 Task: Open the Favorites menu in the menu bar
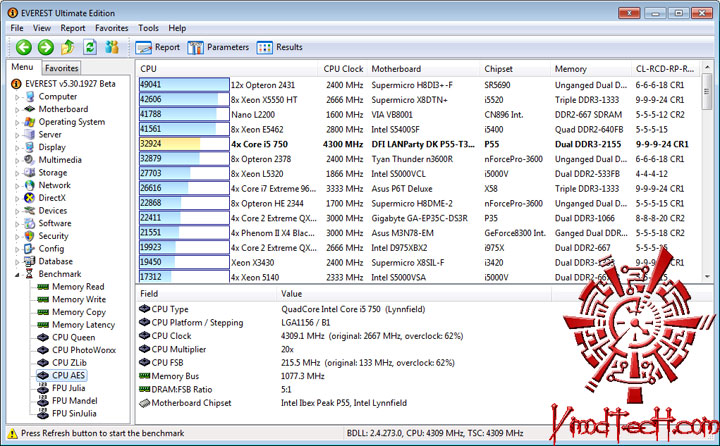[x=112, y=28]
